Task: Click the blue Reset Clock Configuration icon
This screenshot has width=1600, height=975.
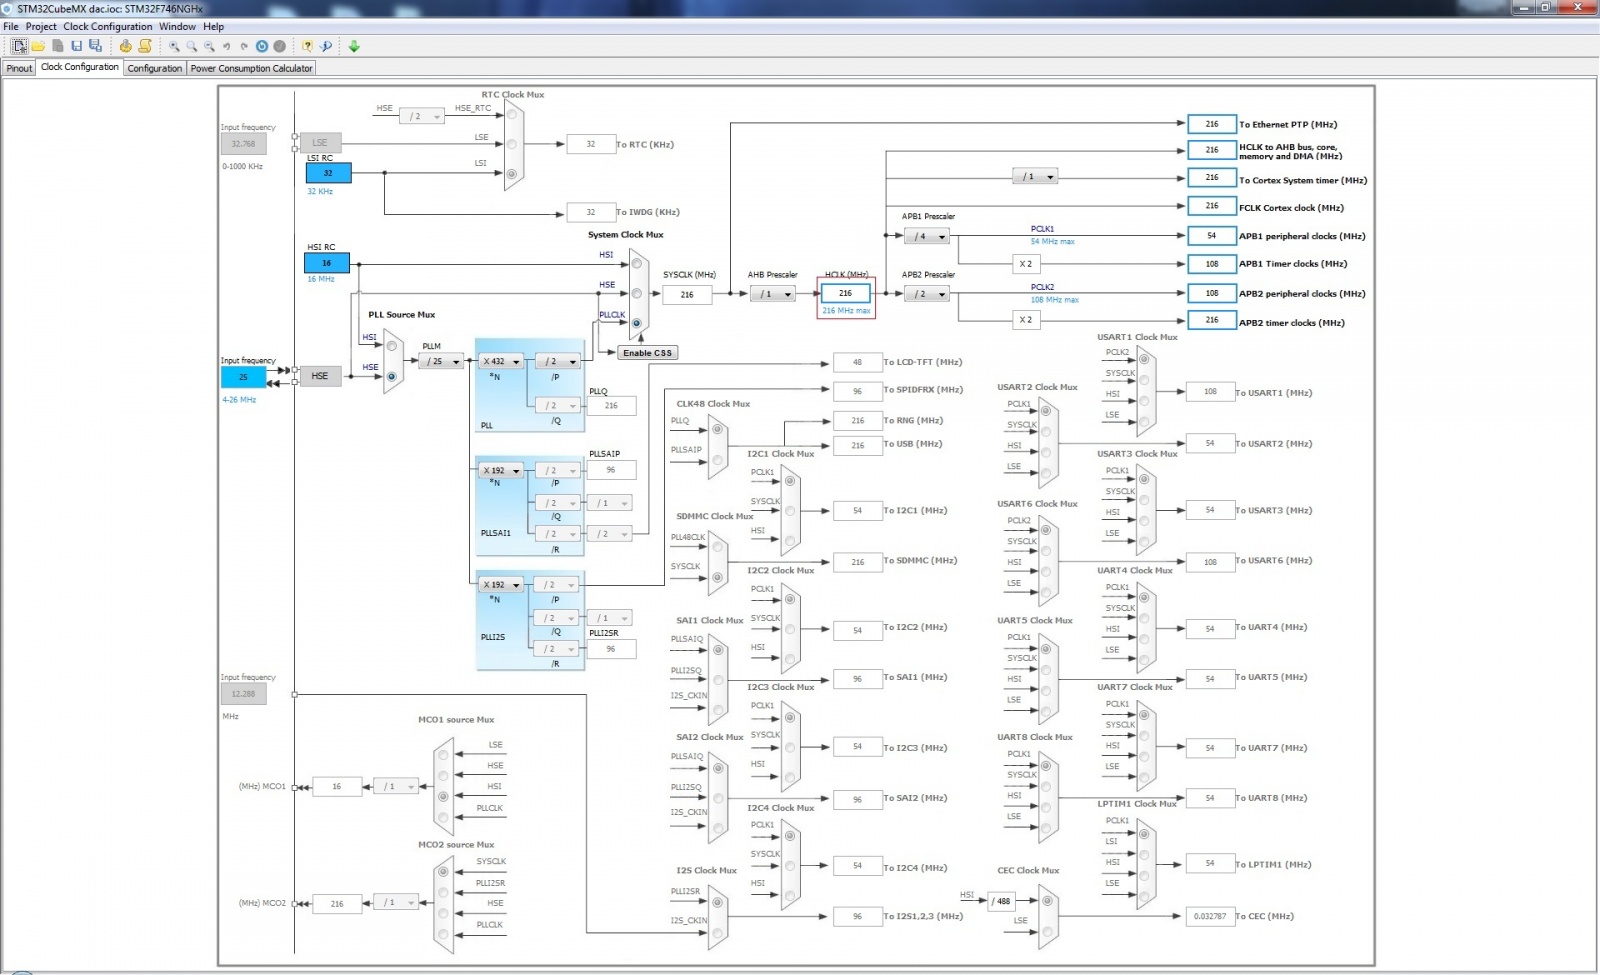Action: 262,46
